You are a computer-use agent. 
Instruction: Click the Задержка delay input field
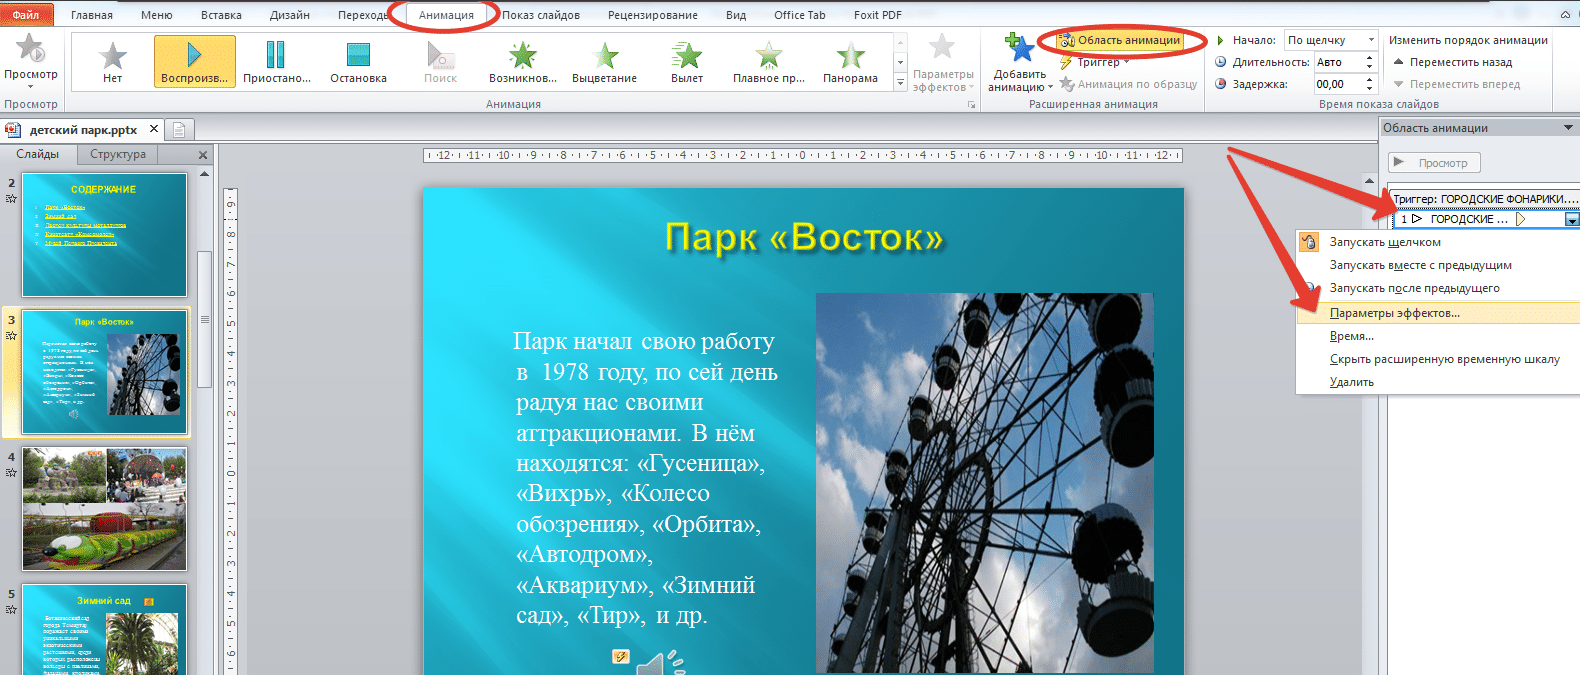[x=1339, y=84]
